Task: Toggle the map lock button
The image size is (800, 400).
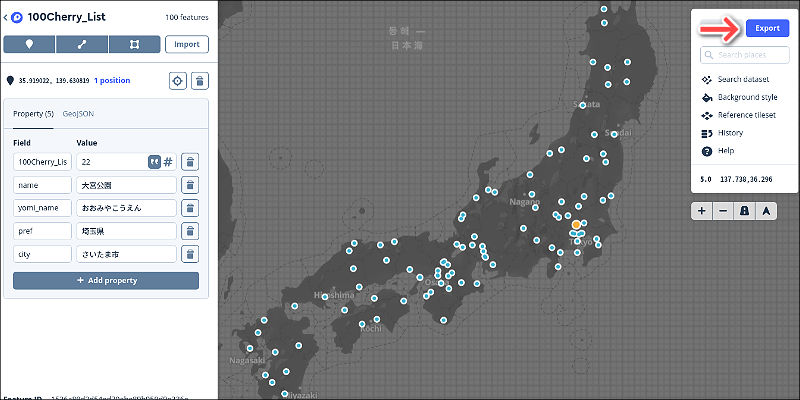Action: 744,211
